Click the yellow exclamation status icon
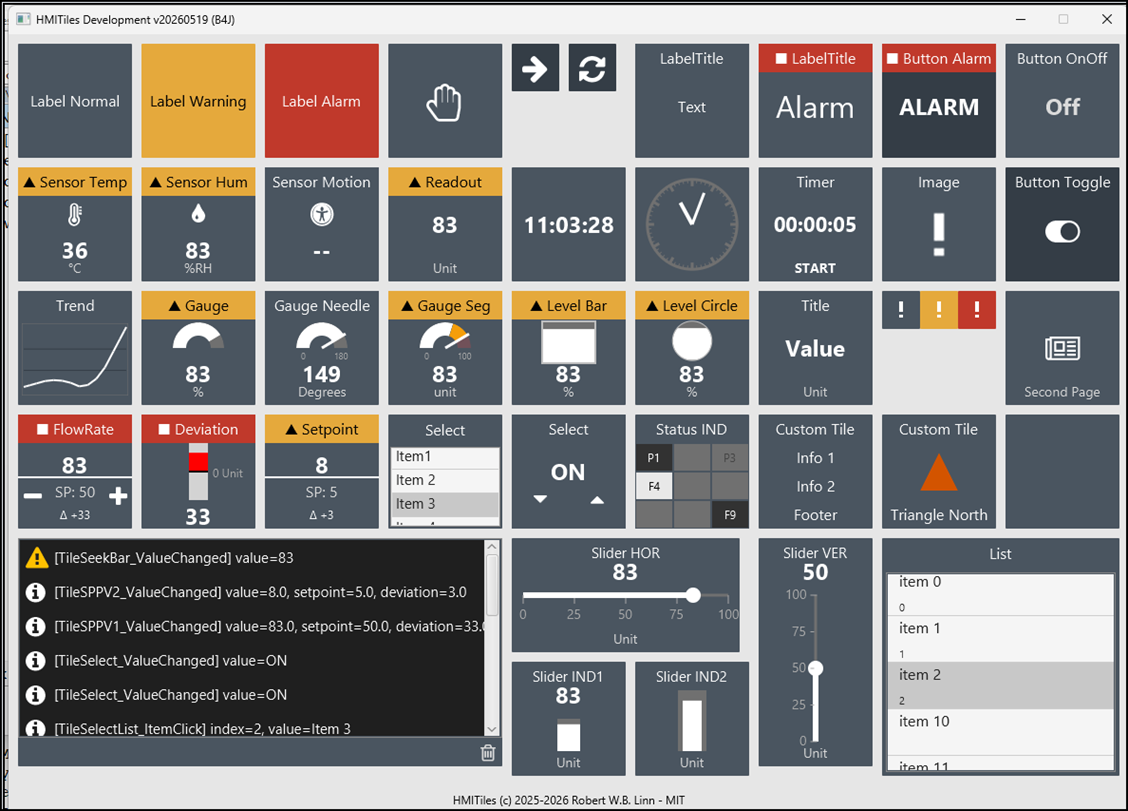 pos(939,310)
